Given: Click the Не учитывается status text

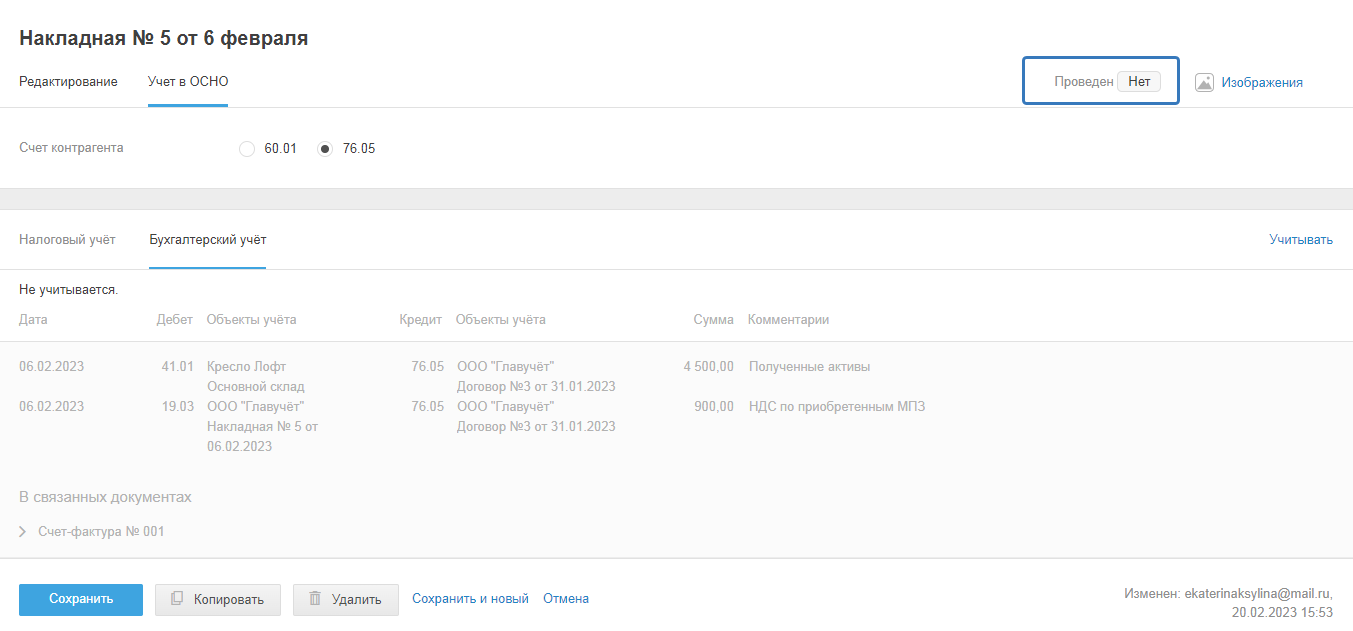Looking at the screenshot, I should [x=69, y=290].
